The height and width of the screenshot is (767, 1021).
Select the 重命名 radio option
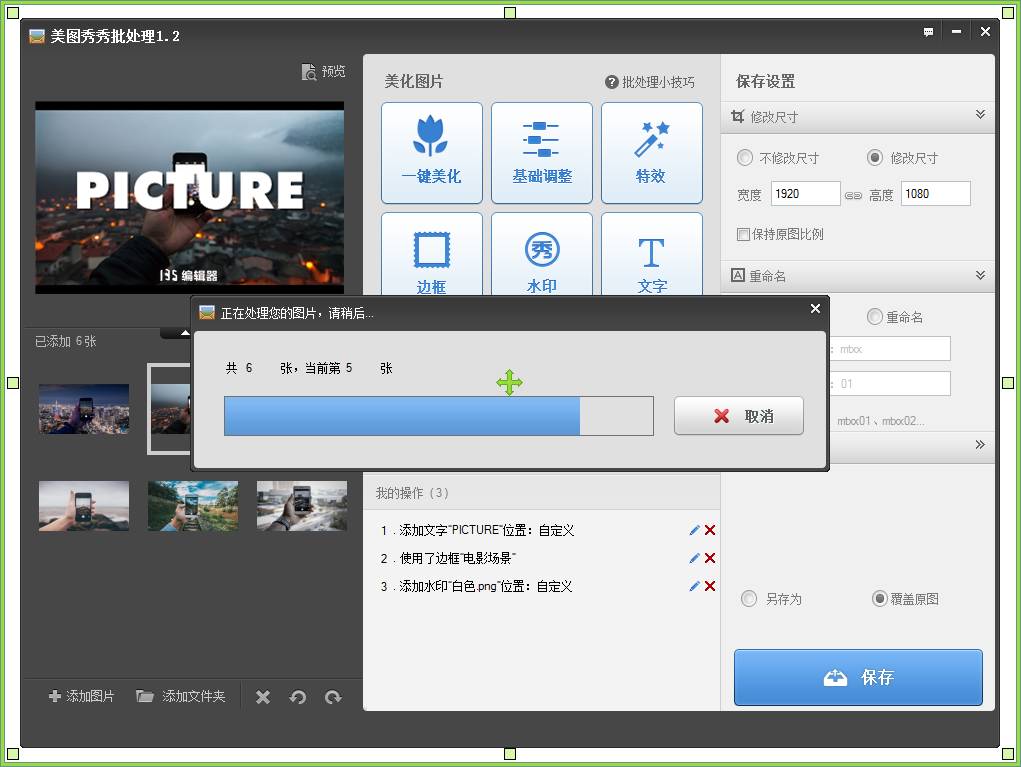coord(874,317)
